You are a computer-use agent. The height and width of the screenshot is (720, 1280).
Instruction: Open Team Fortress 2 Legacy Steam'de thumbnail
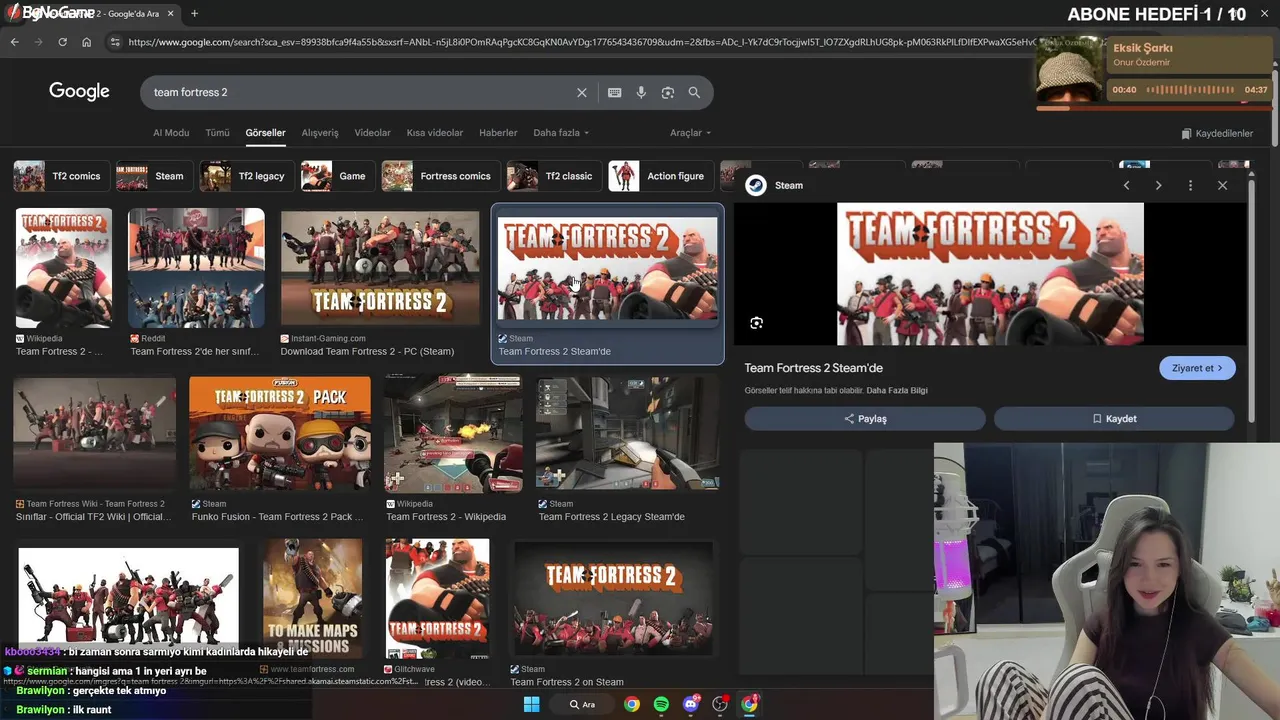pos(627,433)
